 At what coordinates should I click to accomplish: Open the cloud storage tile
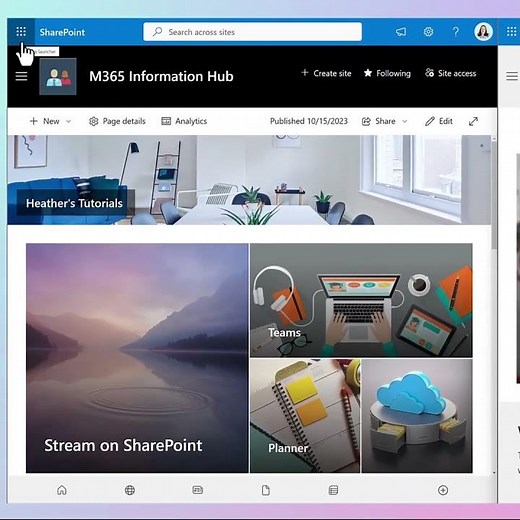417,416
